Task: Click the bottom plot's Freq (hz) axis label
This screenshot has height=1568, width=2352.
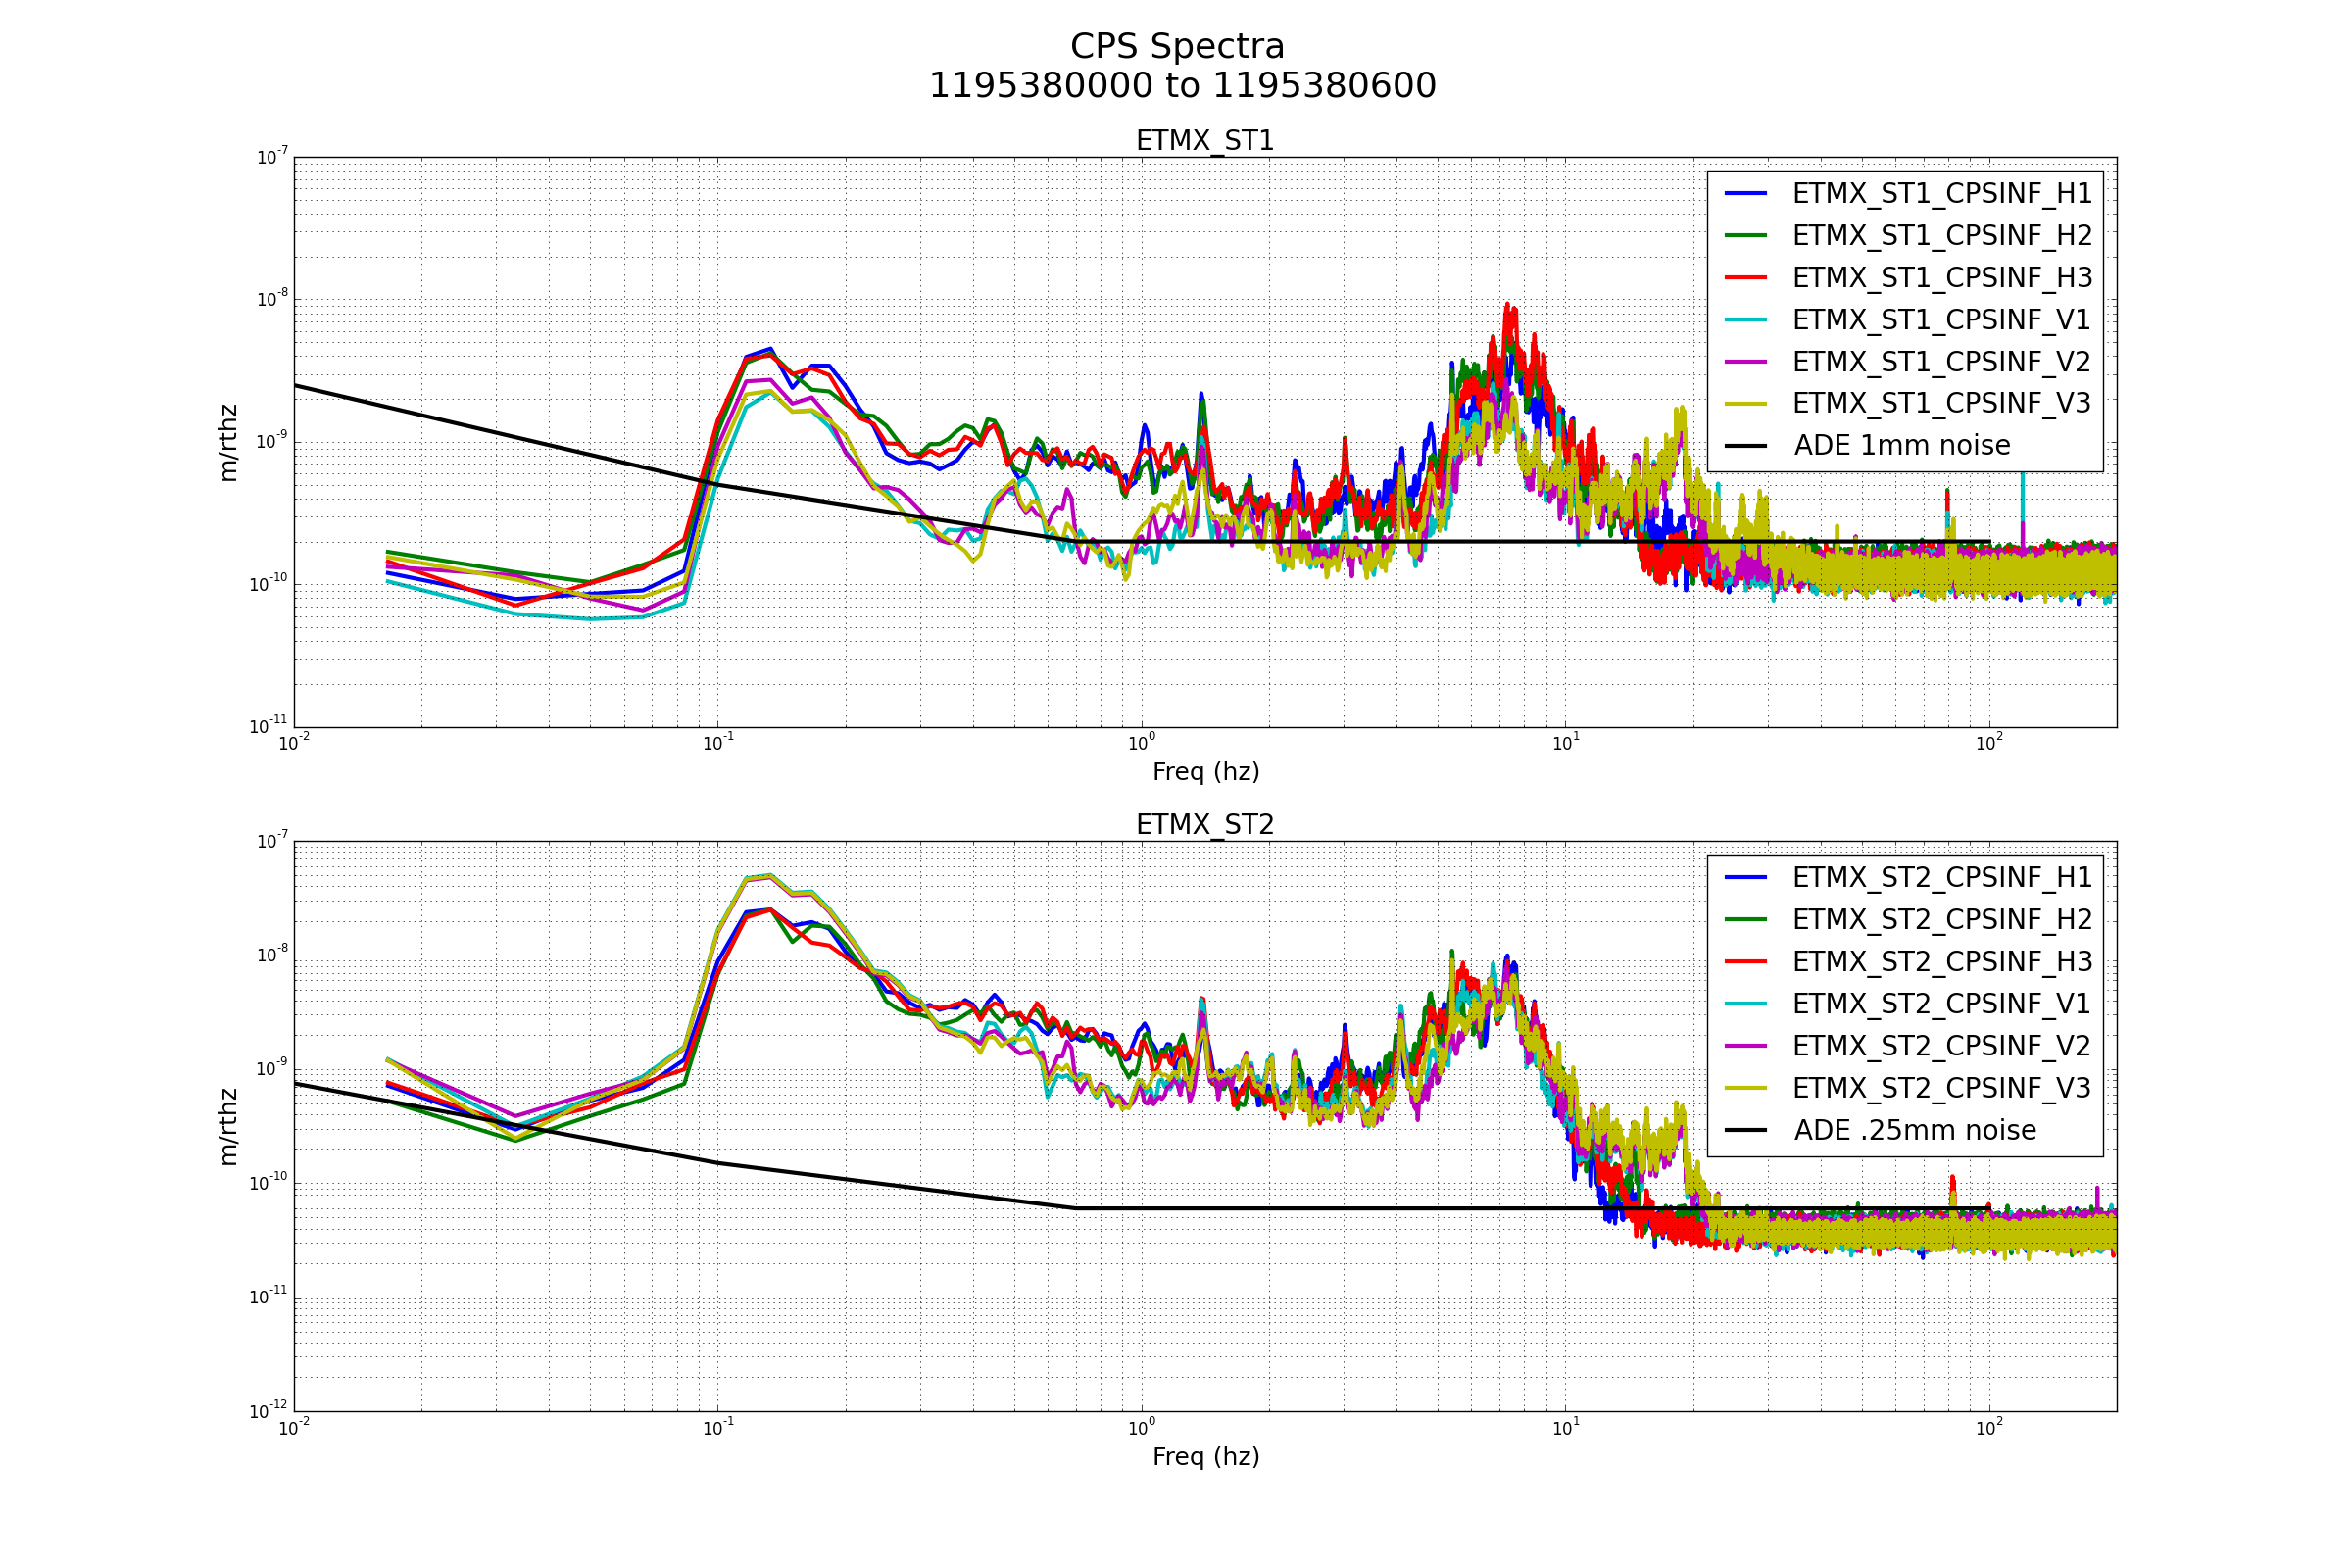Action: tap(1205, 1456)
